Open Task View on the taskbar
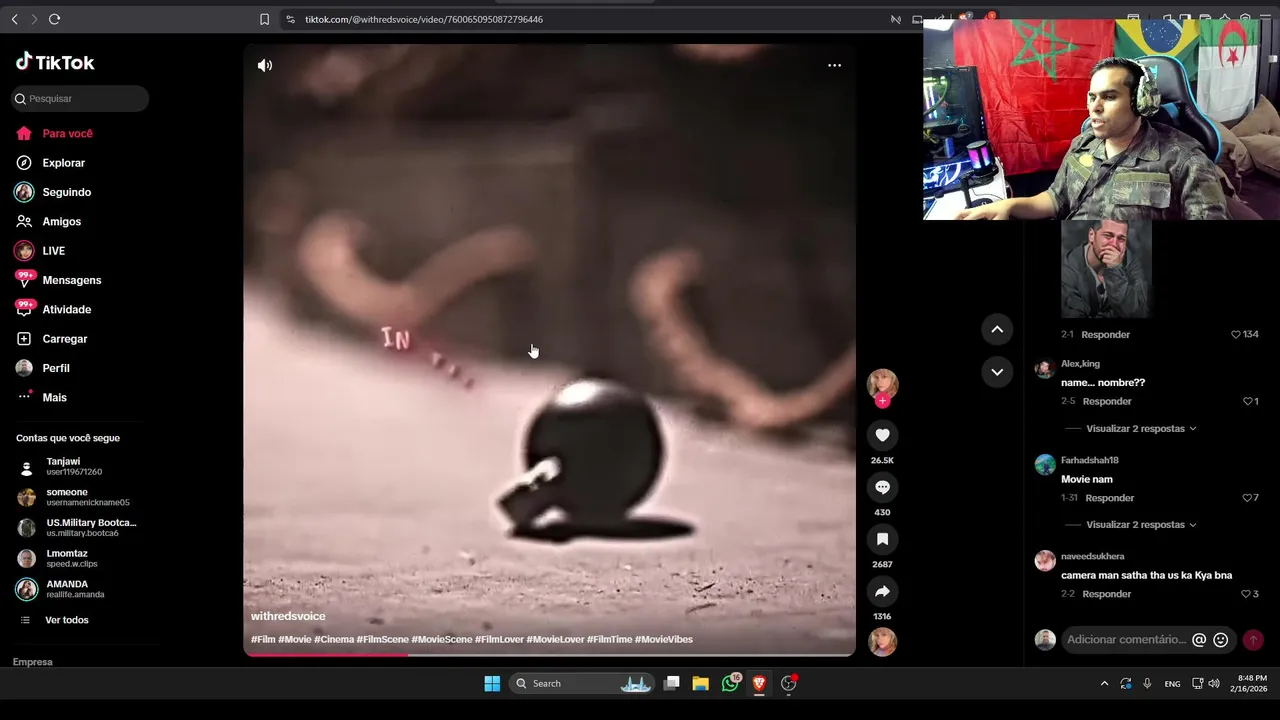Image resolution: width=1280 pixels, height=720 pixels. pyautogui.click(x=672, y=683)
